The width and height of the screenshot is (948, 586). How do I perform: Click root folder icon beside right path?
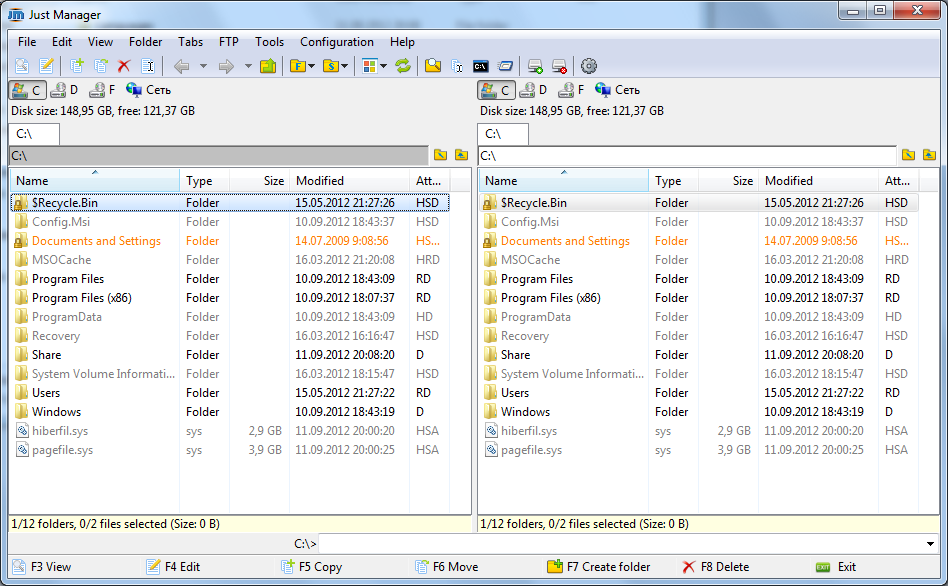click(909, 155)
